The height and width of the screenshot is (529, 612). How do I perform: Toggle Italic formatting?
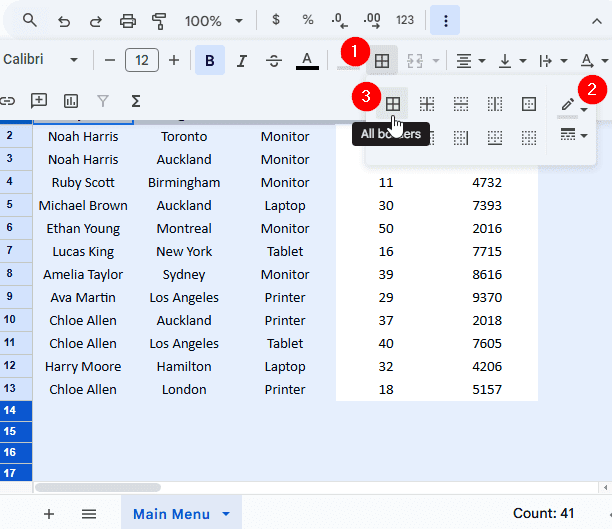pyautogui.click(x=242, y=61)
